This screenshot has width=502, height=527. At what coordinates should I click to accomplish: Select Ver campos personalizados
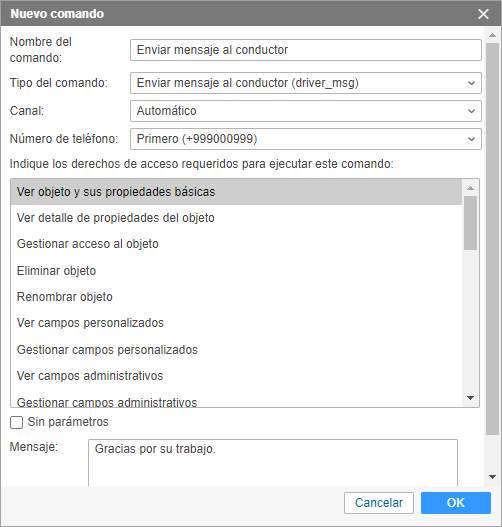236,323
